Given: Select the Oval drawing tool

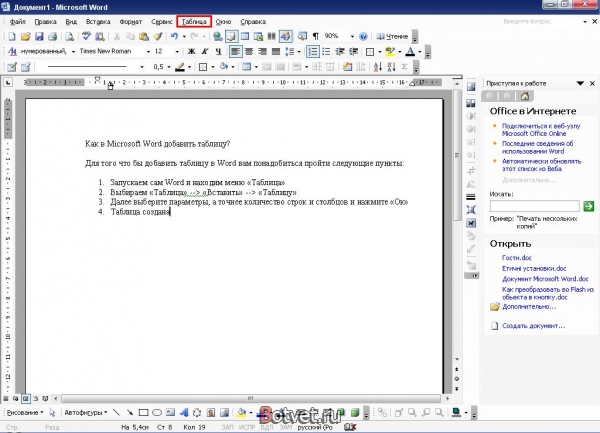Looking at the screenshot, I should pyautogui.click(x=157, y=412).
